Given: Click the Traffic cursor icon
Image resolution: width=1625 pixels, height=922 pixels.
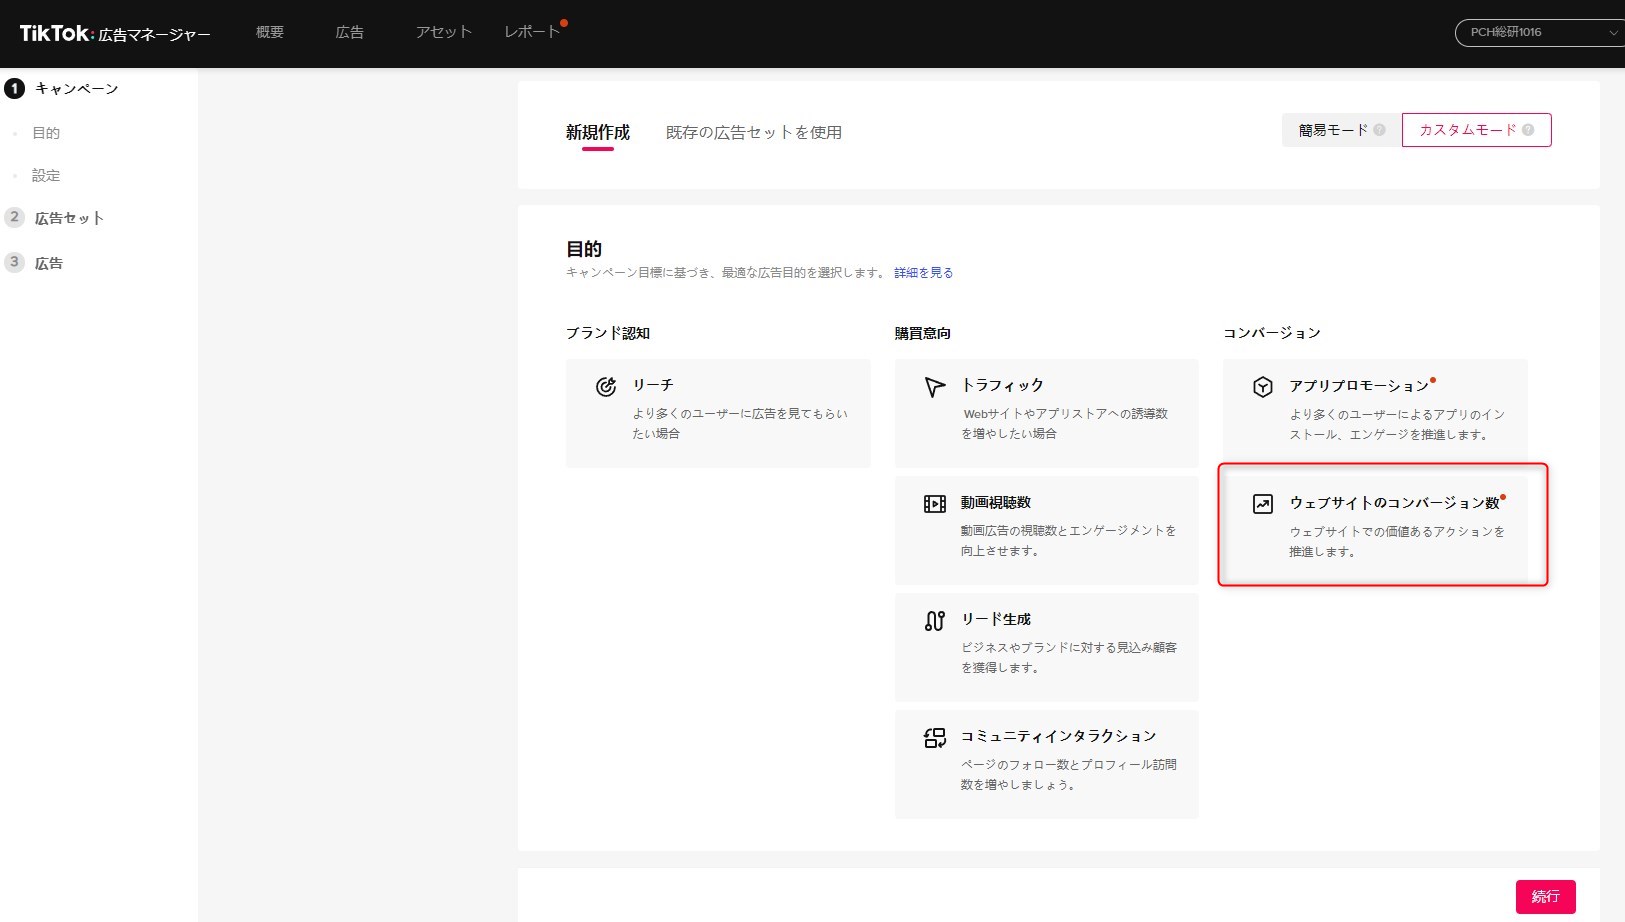Looking at the screenshot, I should 934,387.
